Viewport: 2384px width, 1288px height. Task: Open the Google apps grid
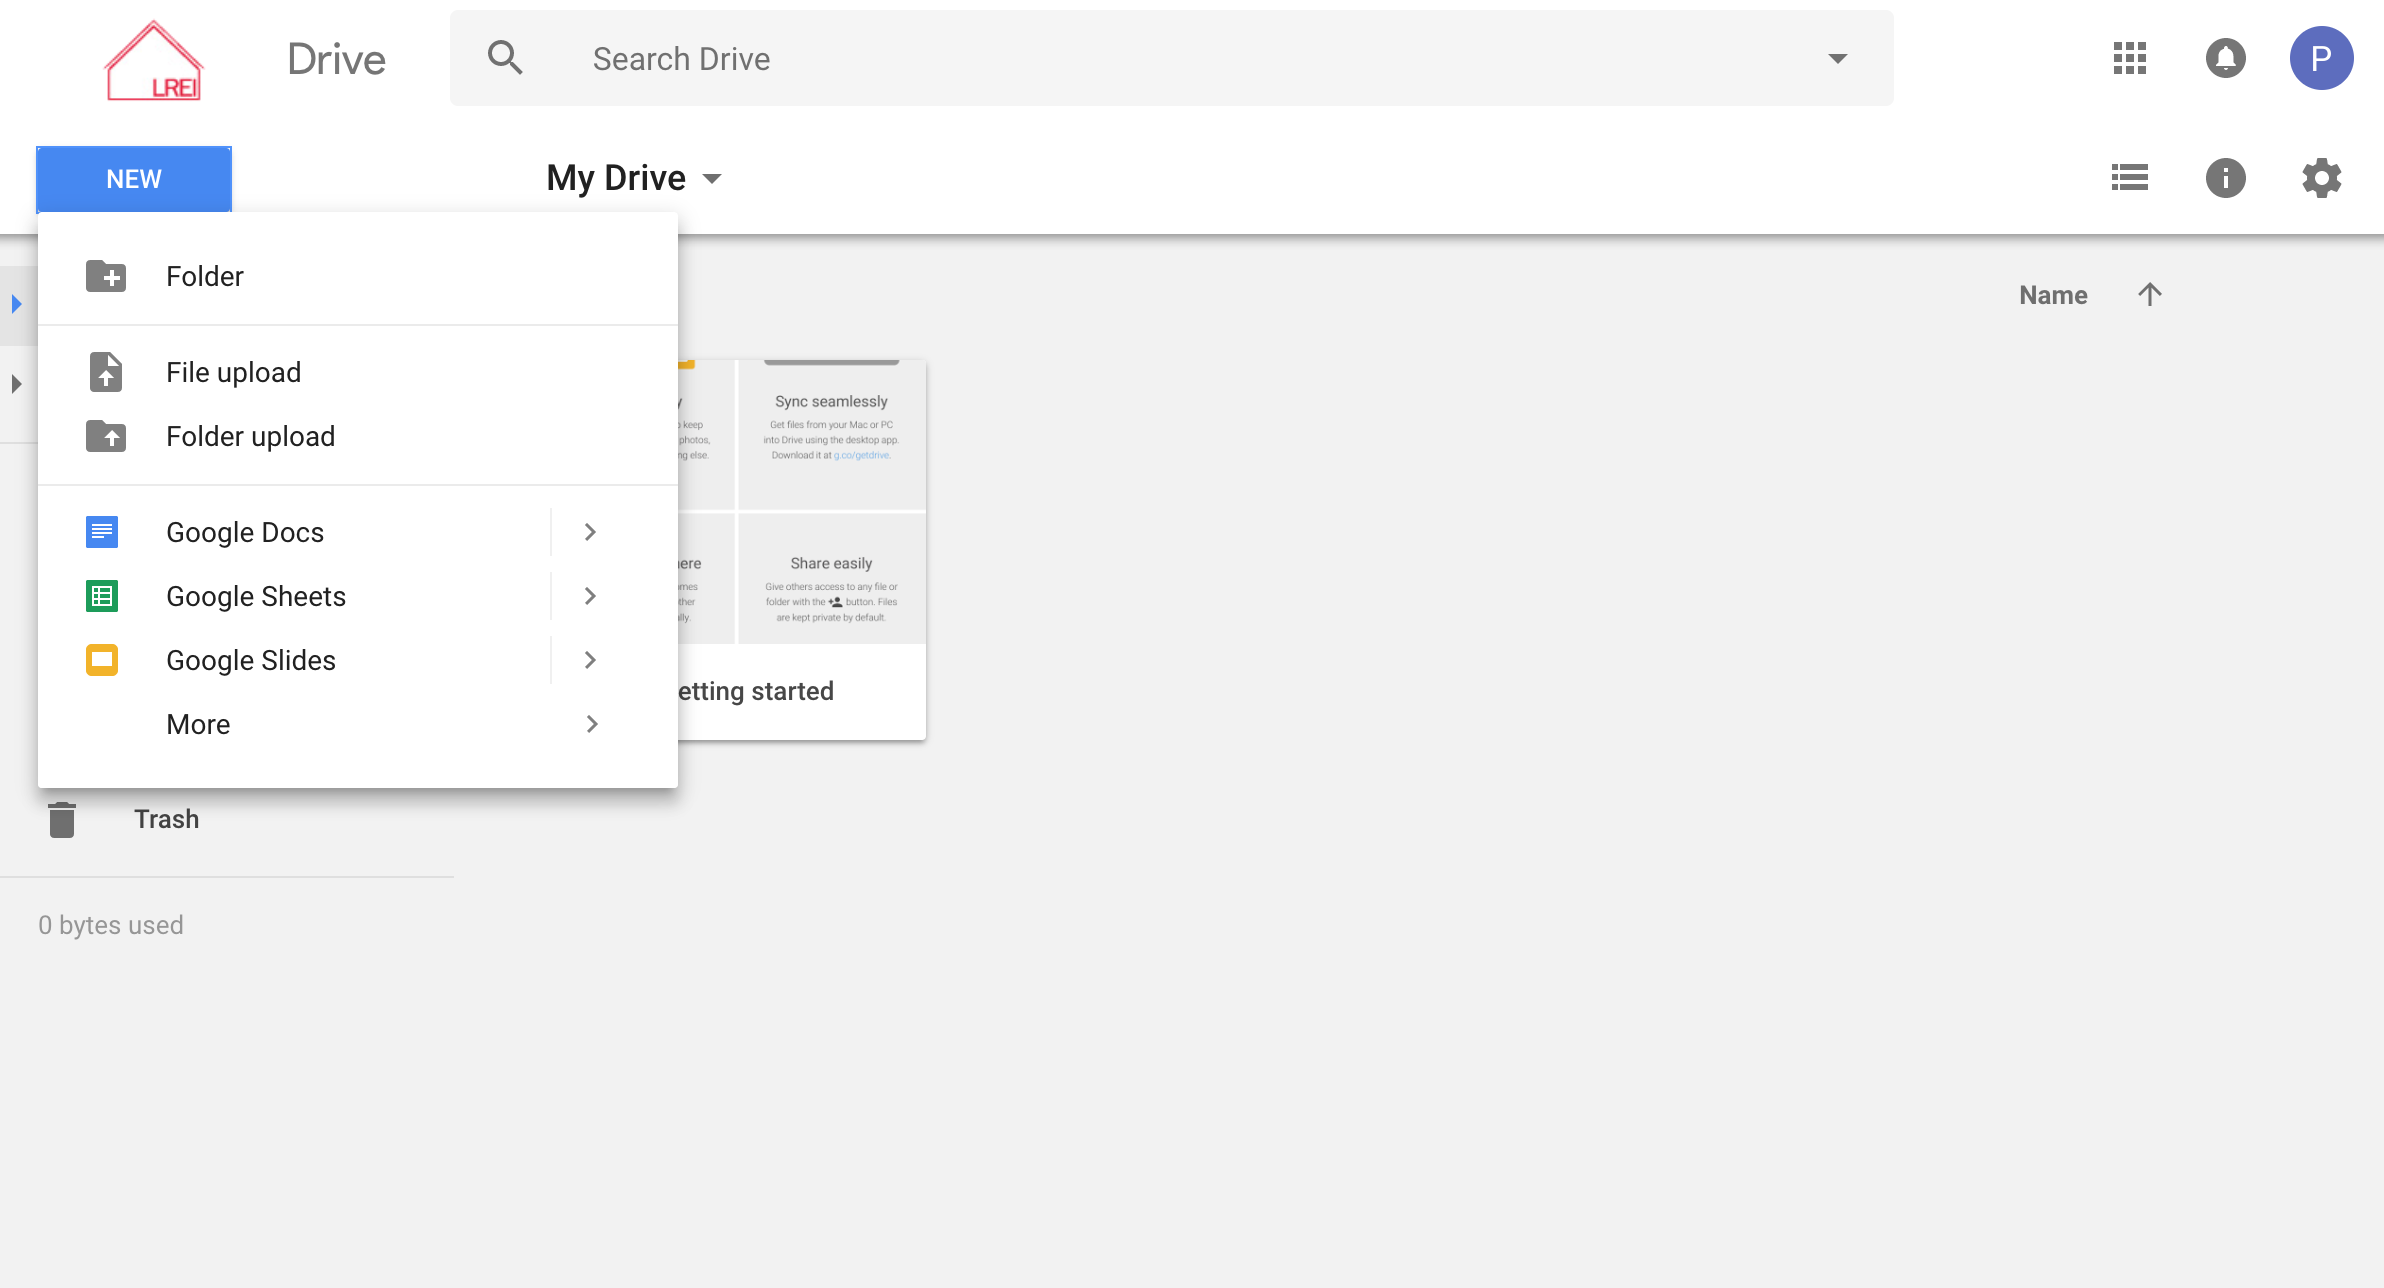click(2129, 58)
